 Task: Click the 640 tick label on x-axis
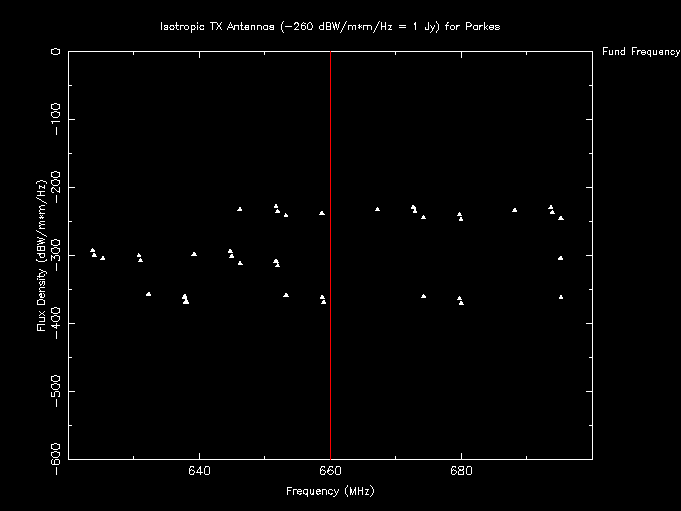(x=200, y=470)
